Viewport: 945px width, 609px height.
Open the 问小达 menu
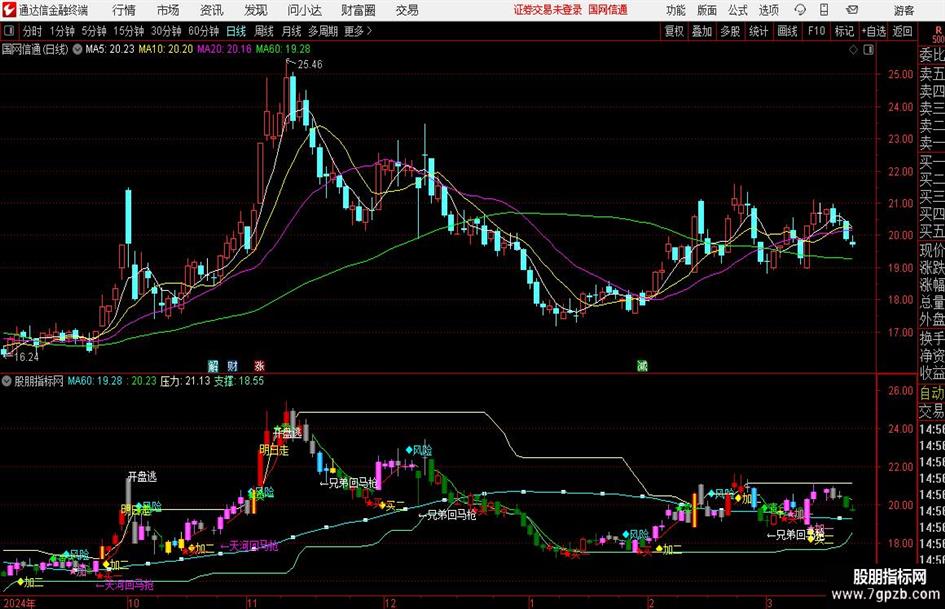point(304,10)
